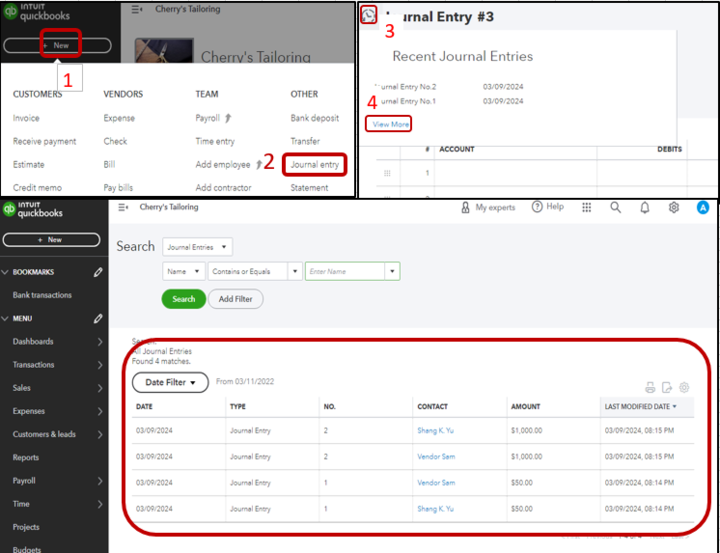Click the New button above BOOKMARKS
The width and height of the screenshot is (720, 553).
tap(51, 240)
